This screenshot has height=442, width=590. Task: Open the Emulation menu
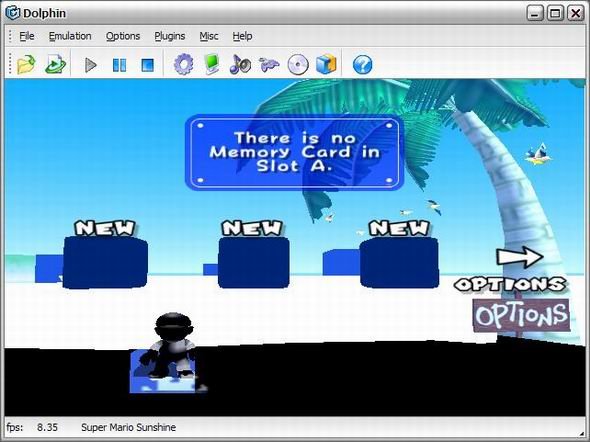pyautogui.click(x=70, y=36)
